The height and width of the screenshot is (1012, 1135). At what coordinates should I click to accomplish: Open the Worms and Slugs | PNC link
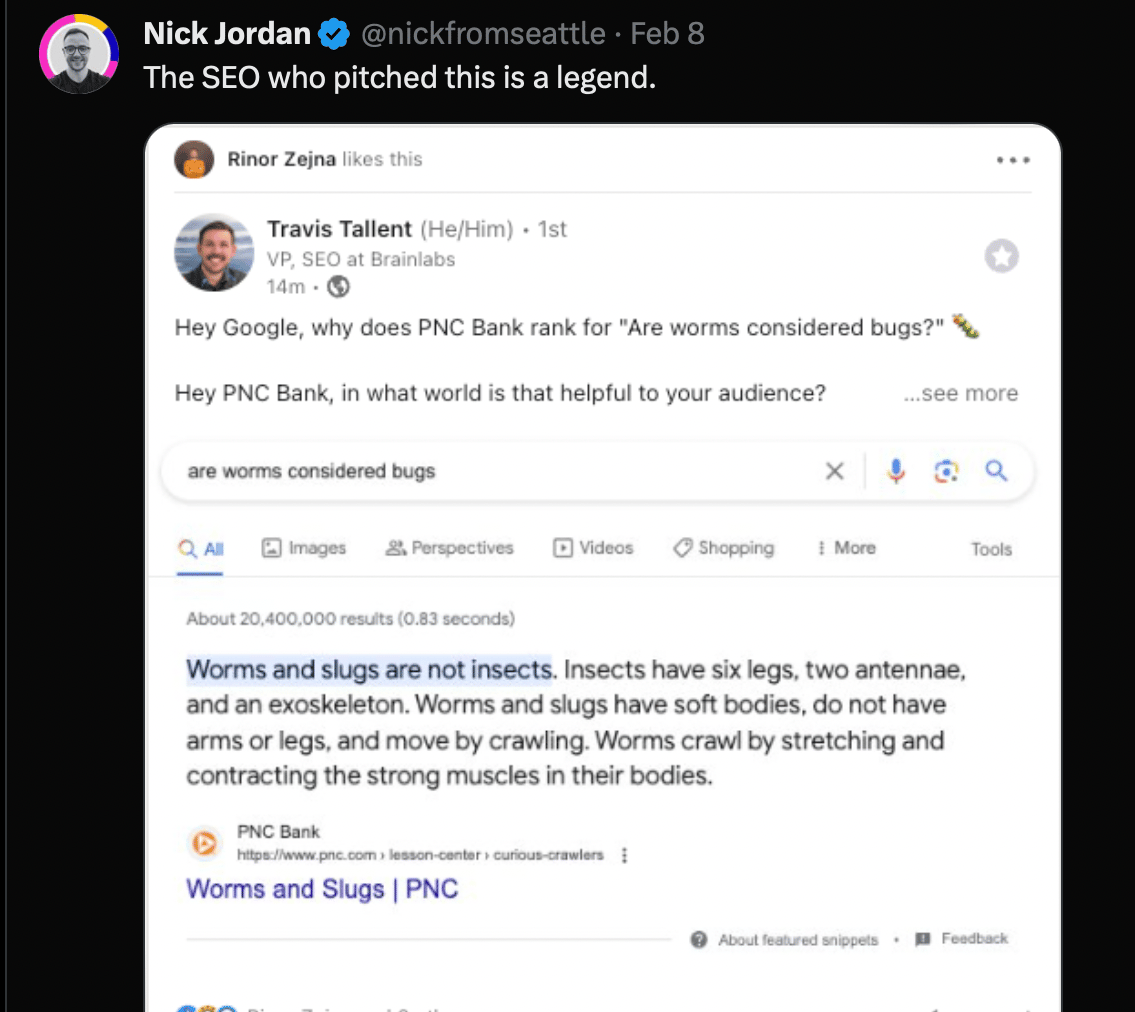click(x=322, y=889)
